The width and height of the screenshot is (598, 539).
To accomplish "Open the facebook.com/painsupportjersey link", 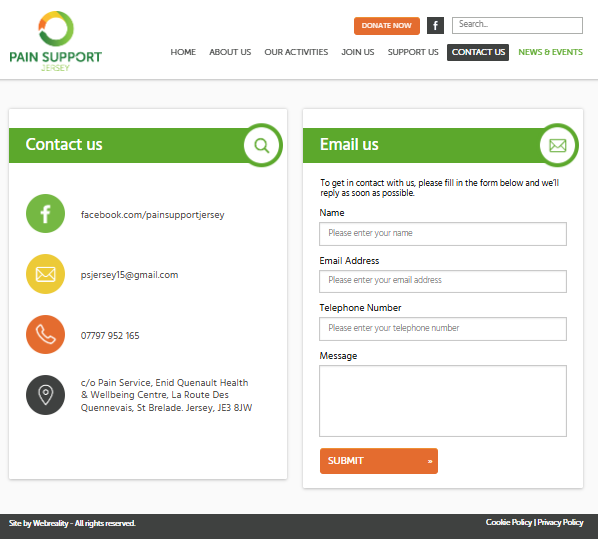I will tap(153, 215).
